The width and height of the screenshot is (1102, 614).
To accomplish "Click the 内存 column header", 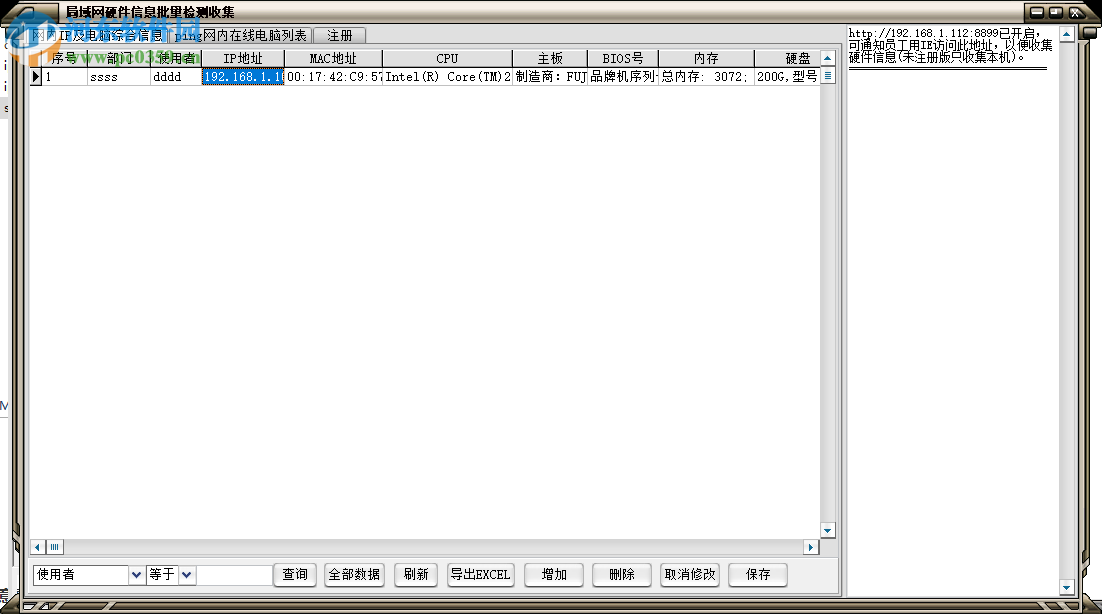I will (x=706, y=58).
